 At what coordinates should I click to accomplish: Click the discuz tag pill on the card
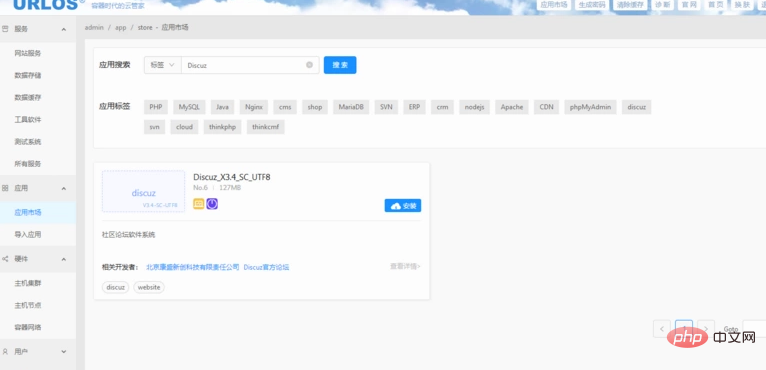(x=115, y=287)
